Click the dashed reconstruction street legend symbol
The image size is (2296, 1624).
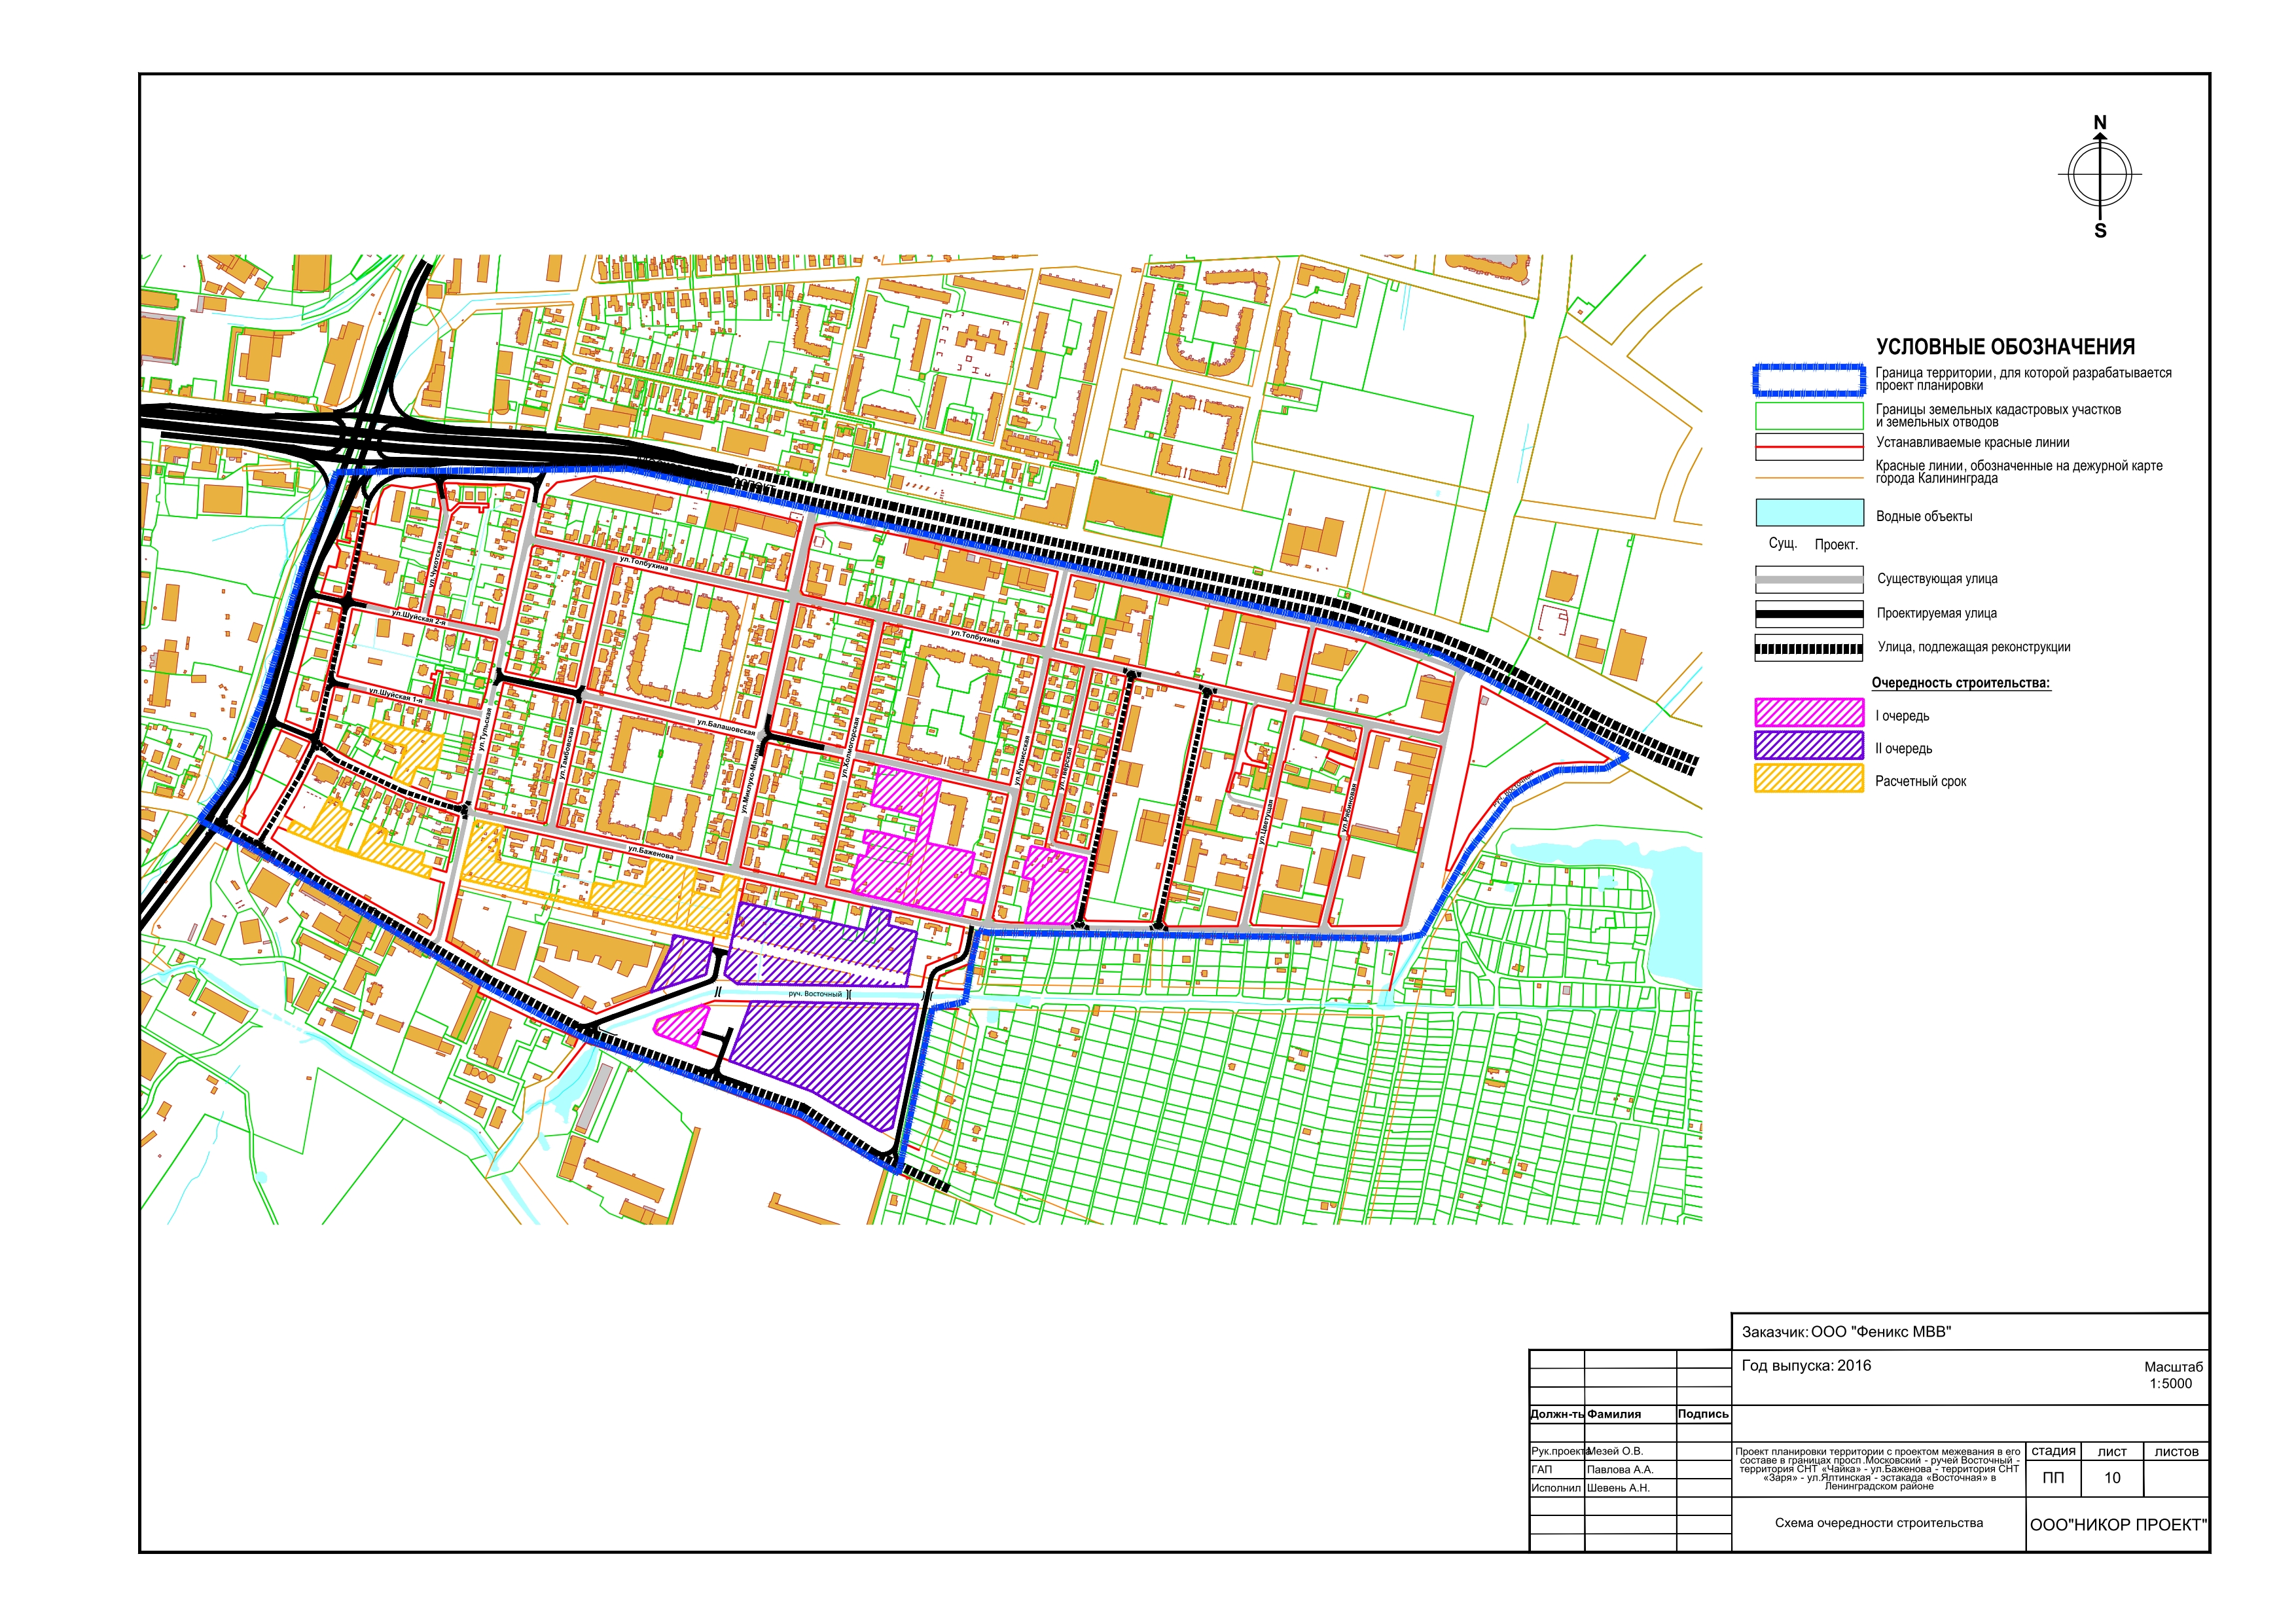[1809, 647]
